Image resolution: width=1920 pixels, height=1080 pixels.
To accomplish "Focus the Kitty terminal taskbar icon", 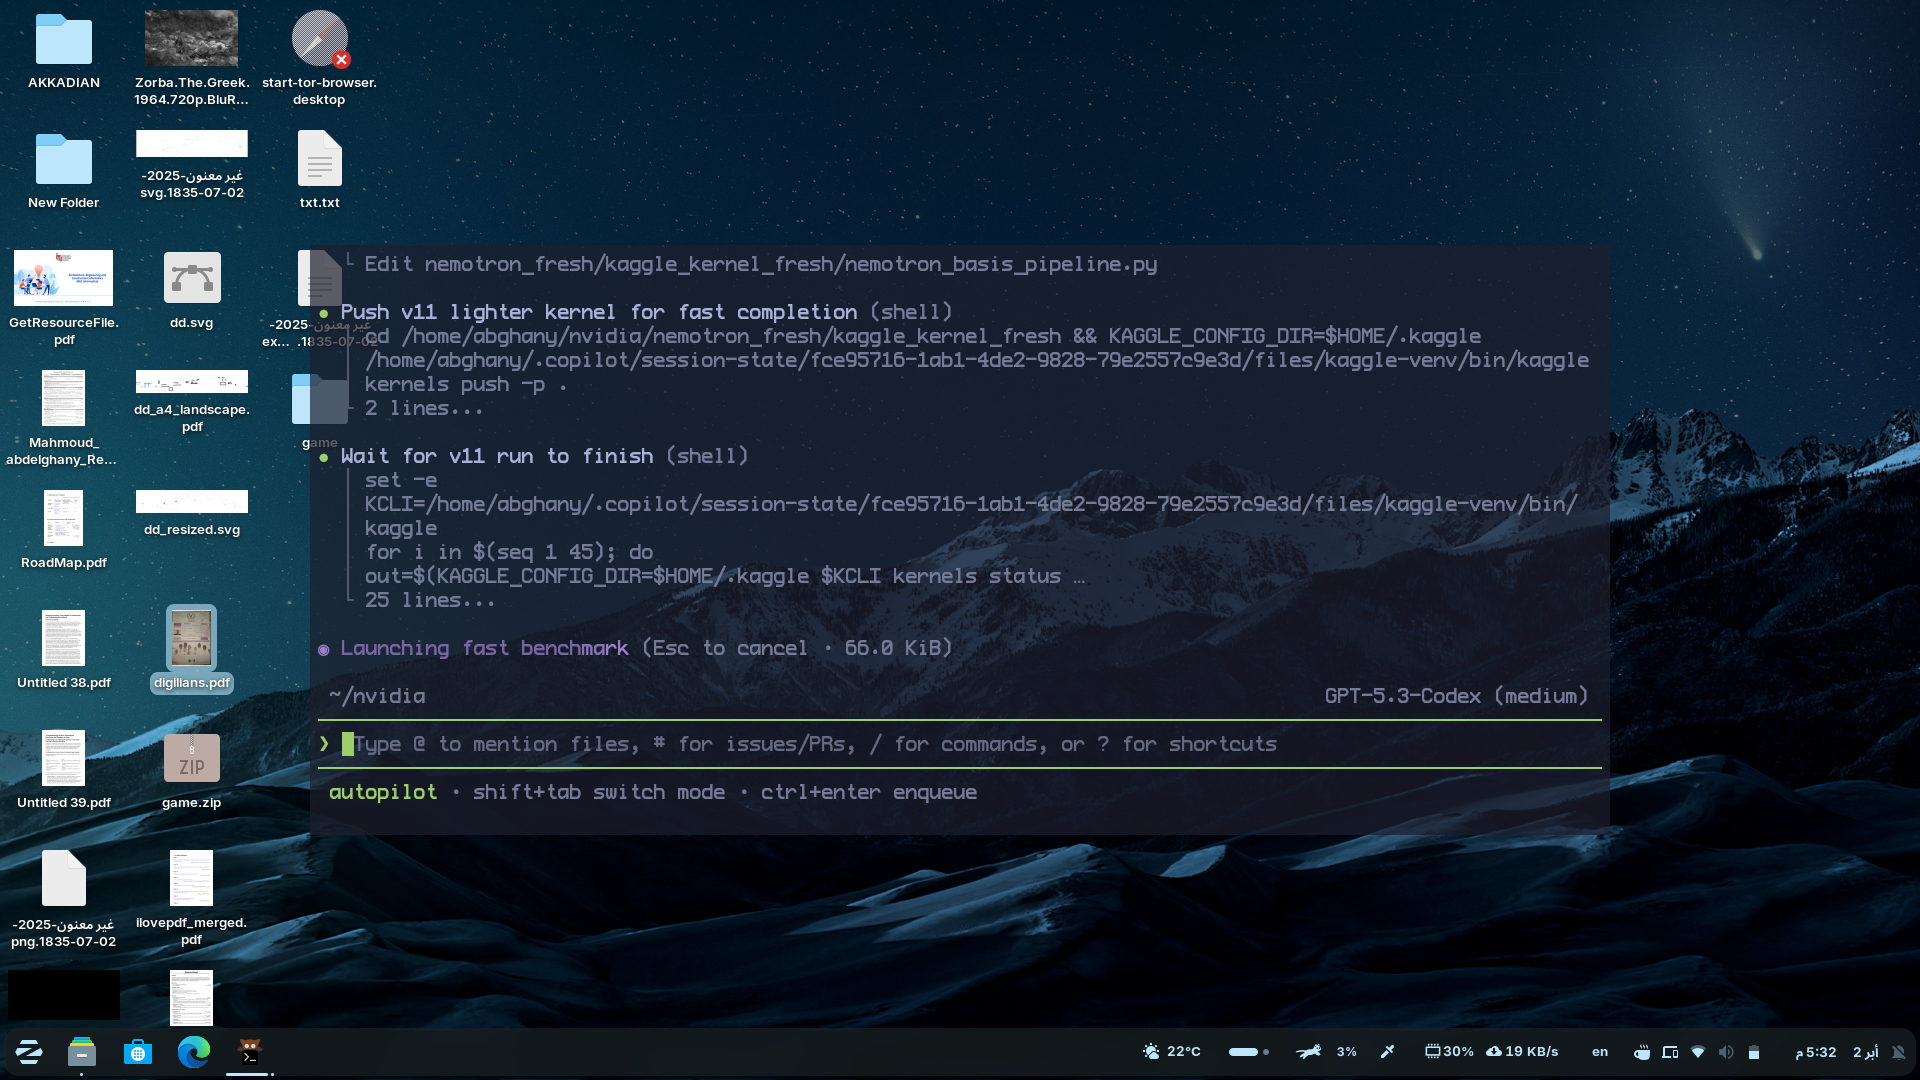I will click(250, 1052).
